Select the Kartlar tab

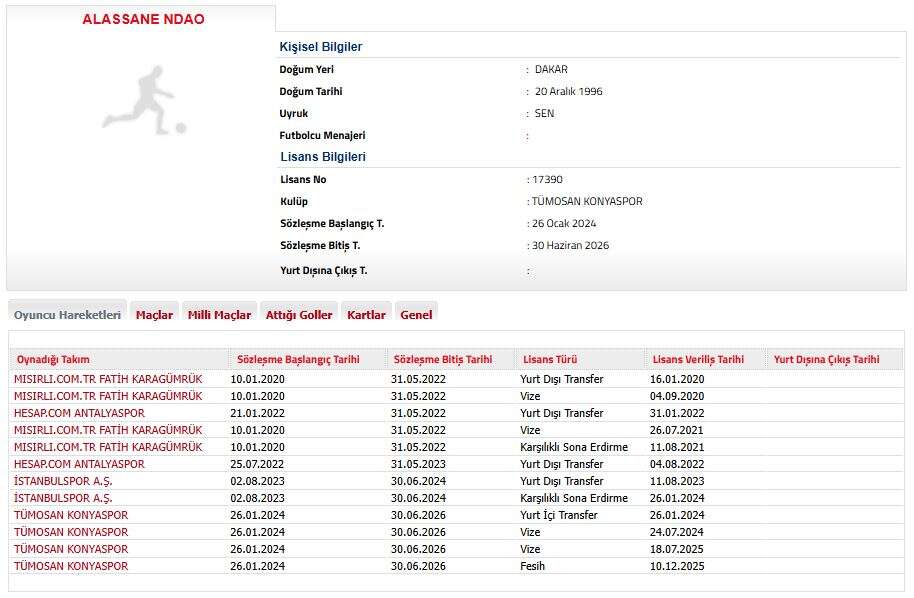point(366,315)
